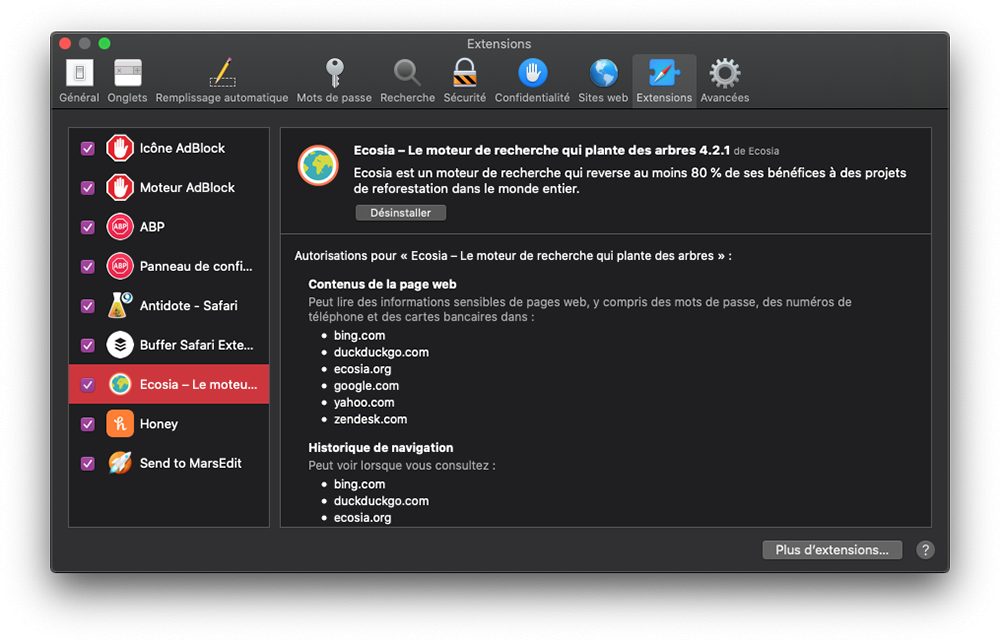Viewport: 1000px width, 640px height.
Task: Select Buffer Safari Exte... row label
Action: click(x=196, y=345)
